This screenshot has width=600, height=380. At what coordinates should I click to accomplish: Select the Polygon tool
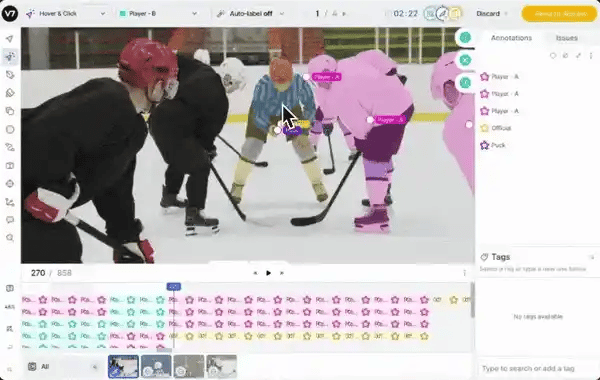point(10,75)
